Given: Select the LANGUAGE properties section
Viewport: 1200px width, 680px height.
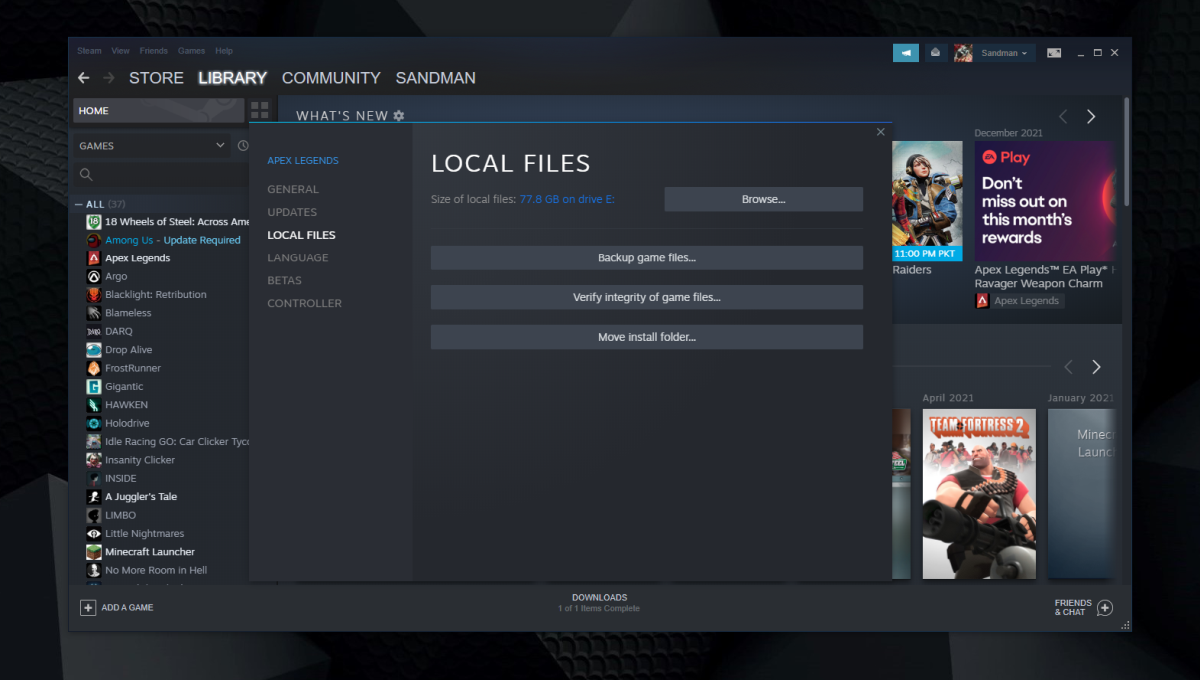Looking at the screenshot, I should [x=297, y=258].
